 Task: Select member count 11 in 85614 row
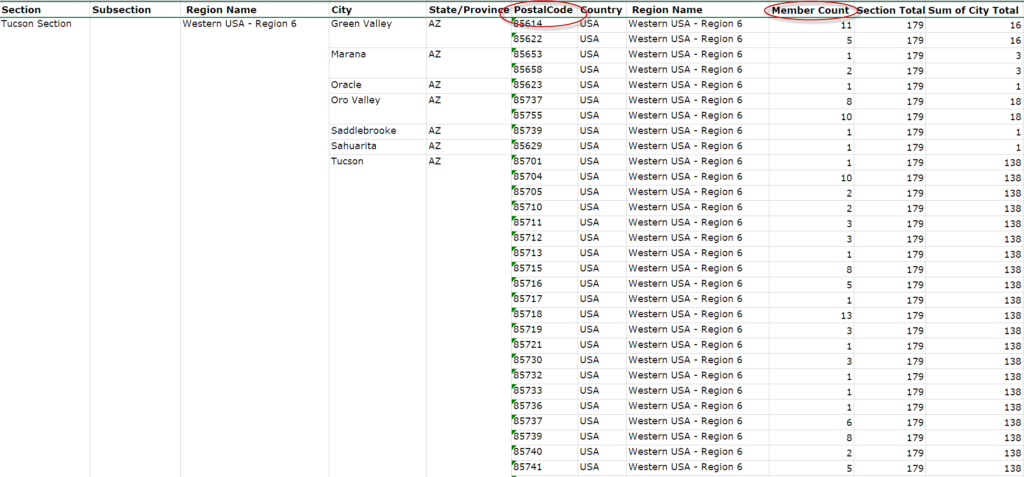[x=846, y=25]
